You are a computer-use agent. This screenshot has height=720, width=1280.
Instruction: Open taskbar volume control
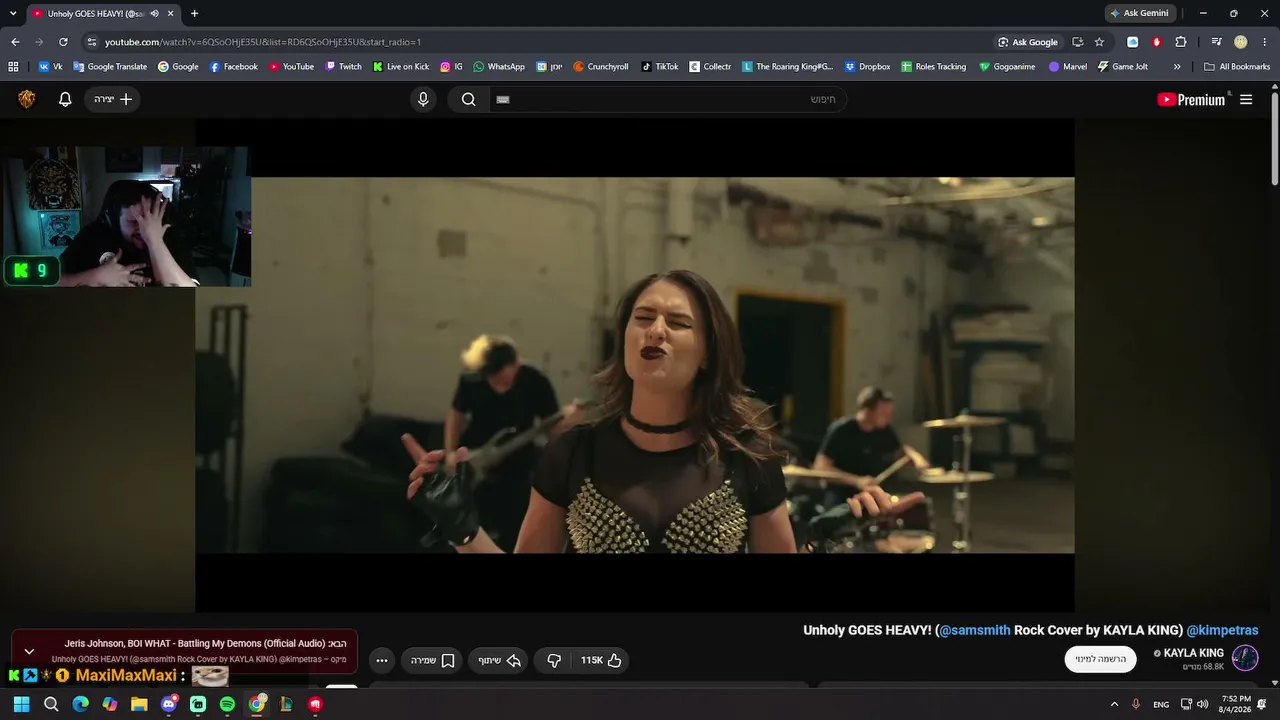click(x=1202, y=704)
